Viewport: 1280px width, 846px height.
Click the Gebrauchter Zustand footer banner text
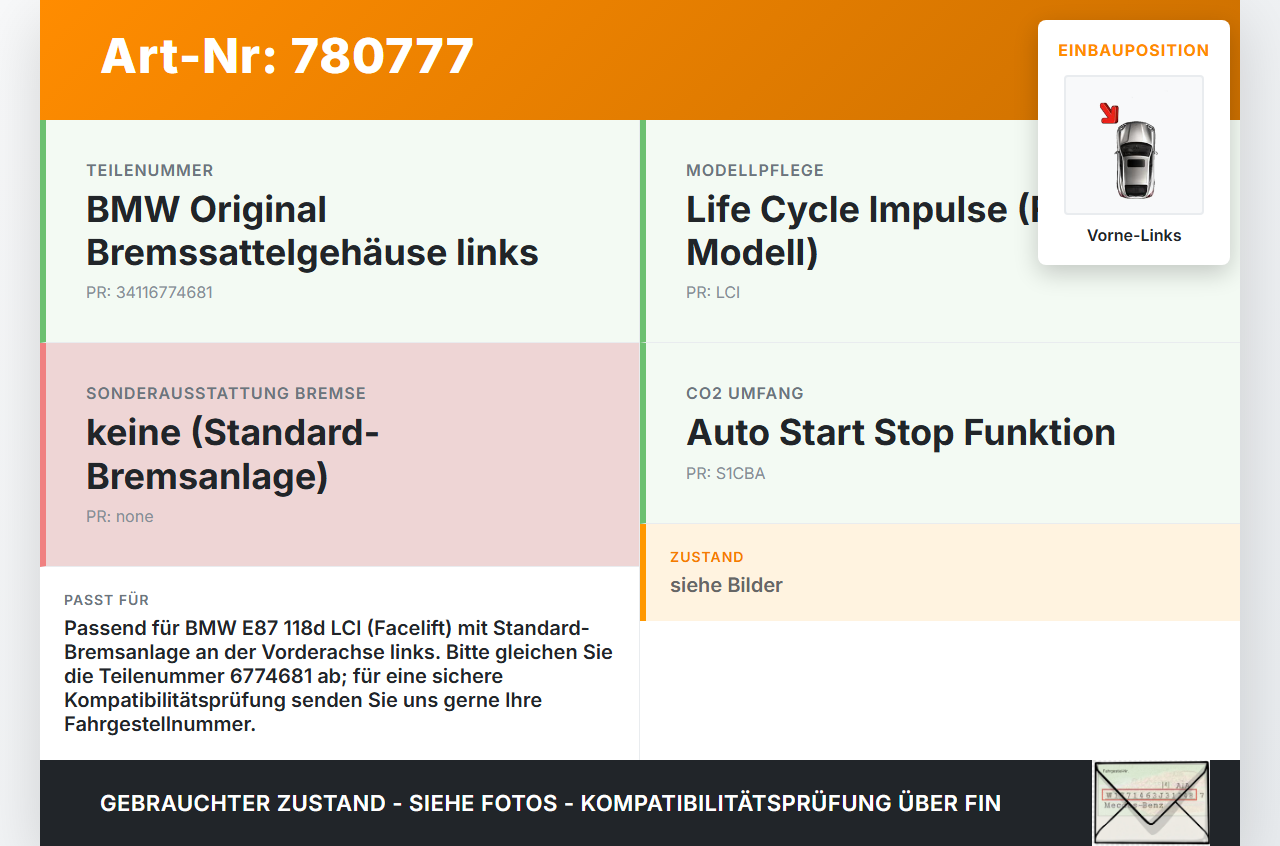550,803
